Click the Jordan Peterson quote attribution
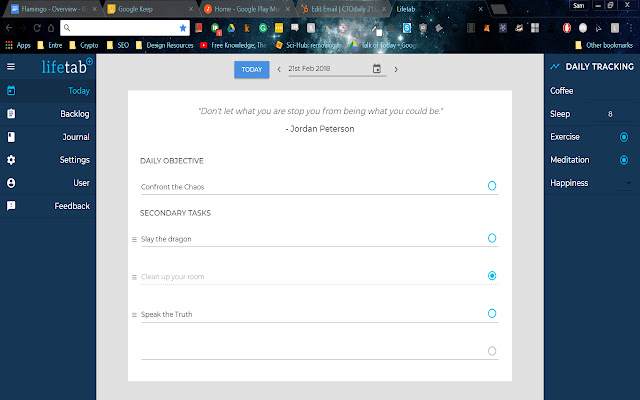The width and height of the screenshot is (640, 400). pyautogui.click(x=320, y=129)
